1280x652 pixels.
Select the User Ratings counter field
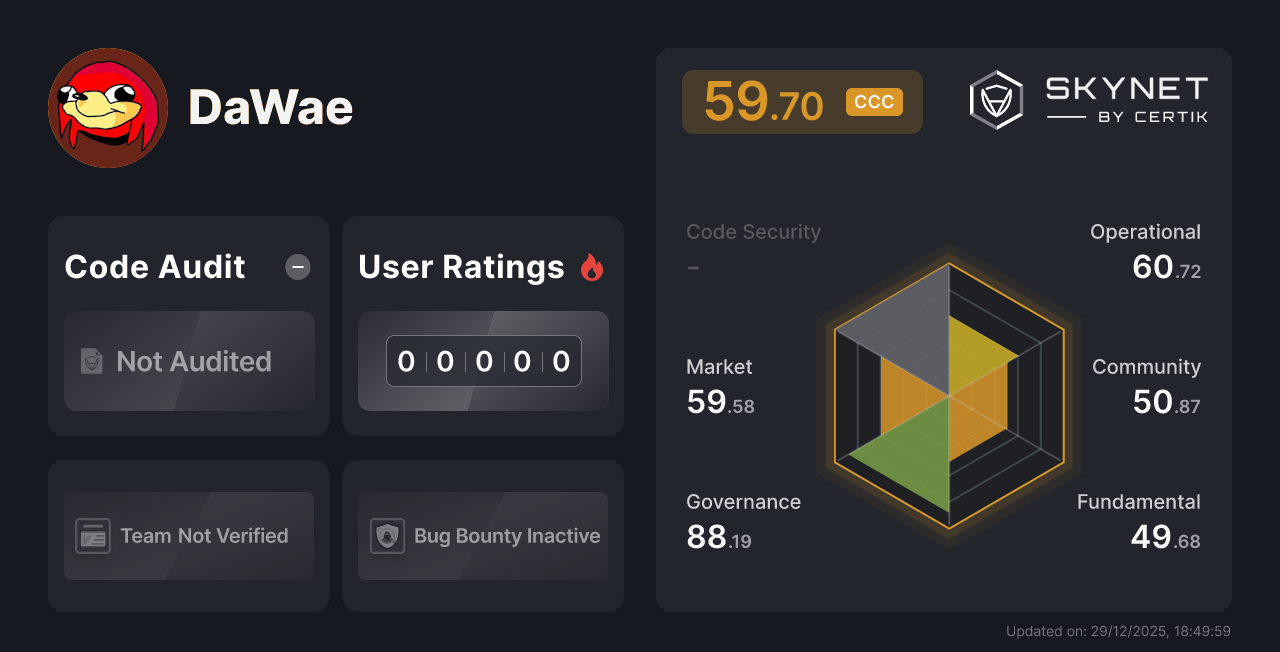(483, 361)
